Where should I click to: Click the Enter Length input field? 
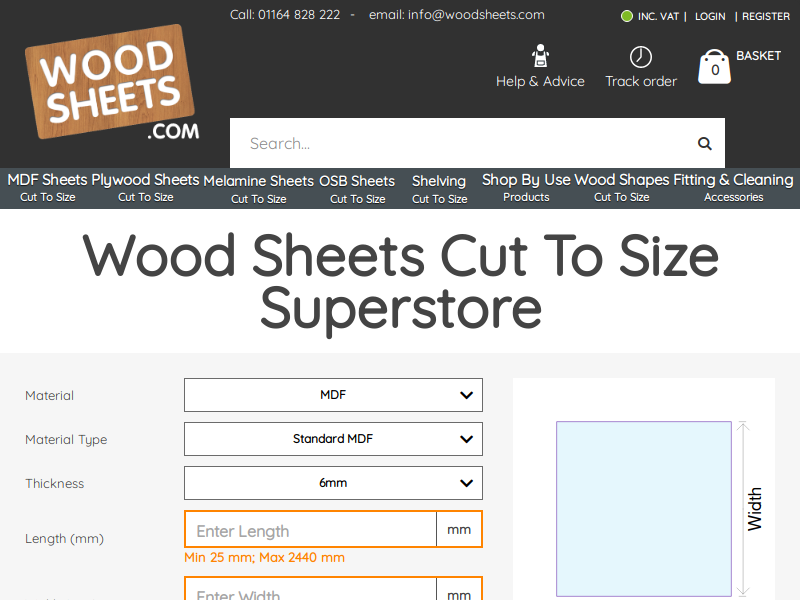point(310,529)
